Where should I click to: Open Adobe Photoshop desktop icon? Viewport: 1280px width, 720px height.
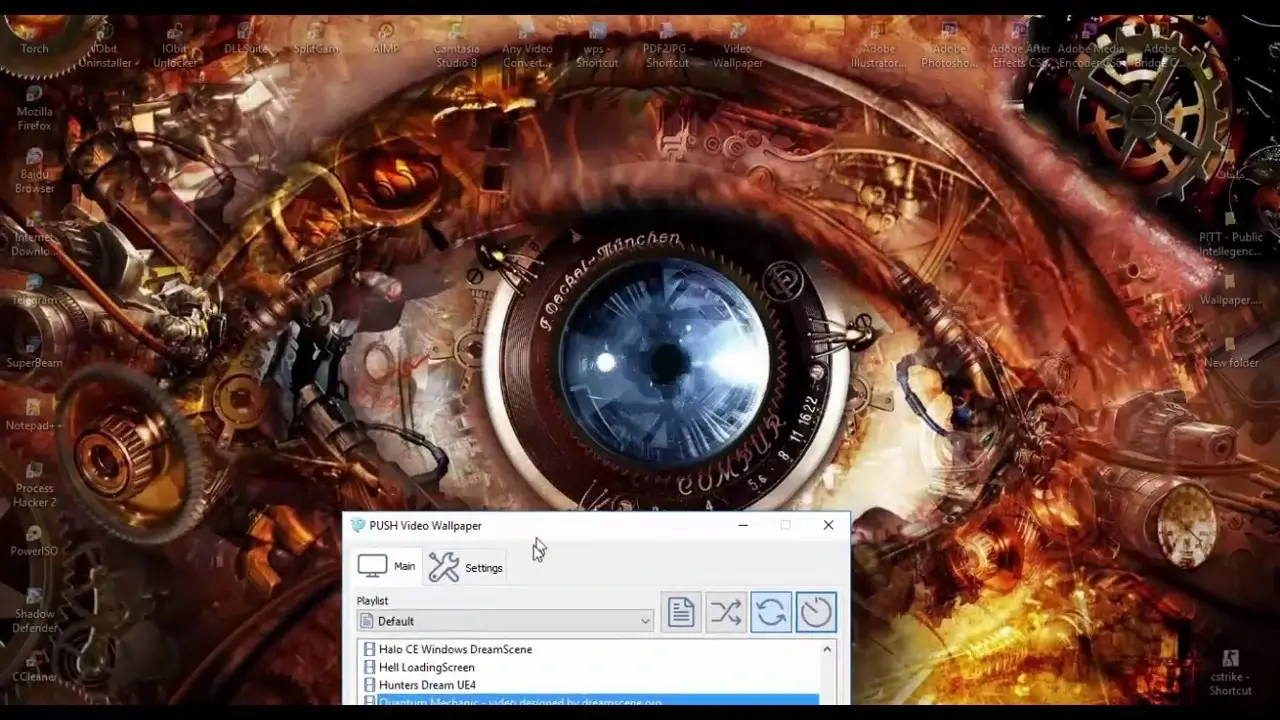pyautogui.click(x=949, y=47)
